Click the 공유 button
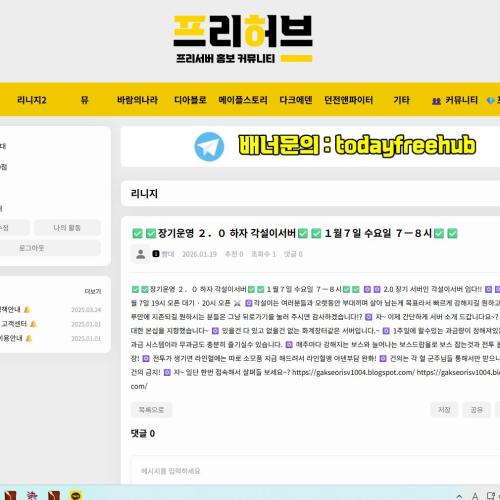This screenshot has height=500, width=500. (x=476, y=410)
